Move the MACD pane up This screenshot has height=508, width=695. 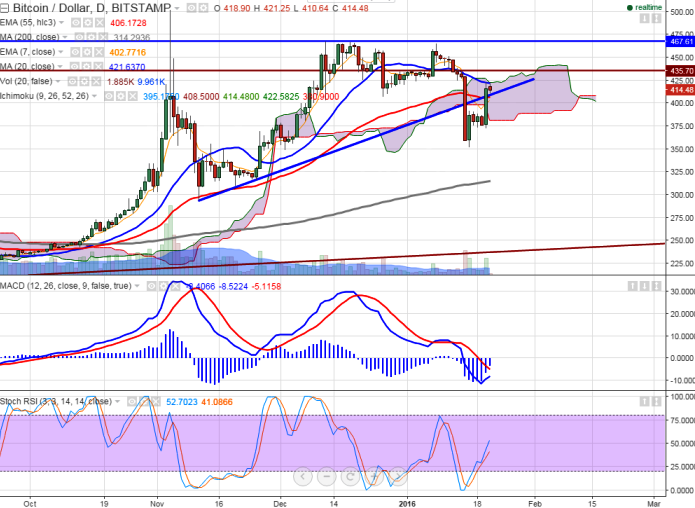[633, 286]
